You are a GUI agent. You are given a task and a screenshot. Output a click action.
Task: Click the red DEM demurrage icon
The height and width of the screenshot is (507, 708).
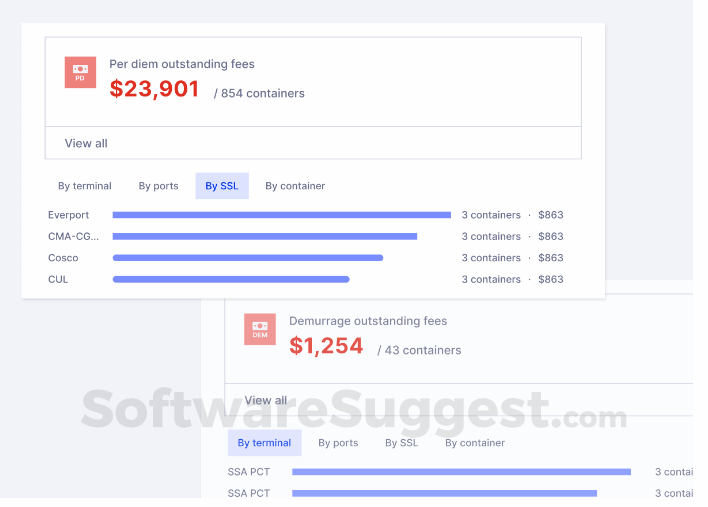pyautogui.click(x=260, y=329)
